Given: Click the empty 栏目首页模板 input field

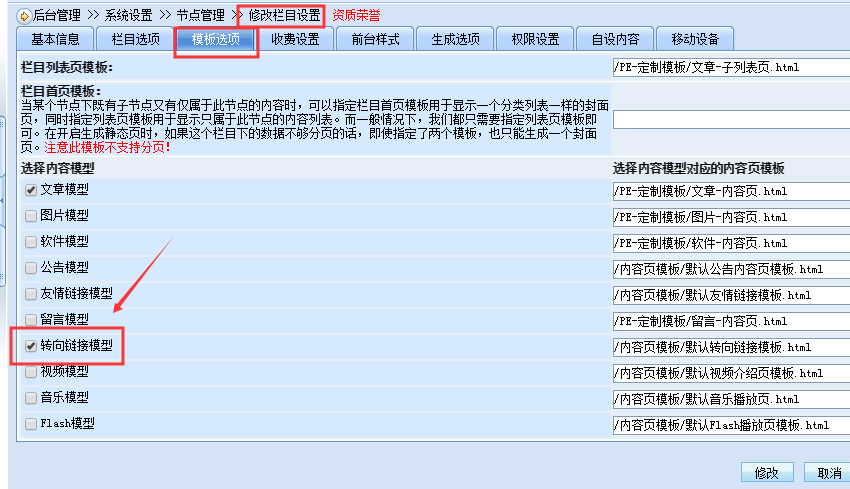Looking at the screenshot, I should click(730, 120).
